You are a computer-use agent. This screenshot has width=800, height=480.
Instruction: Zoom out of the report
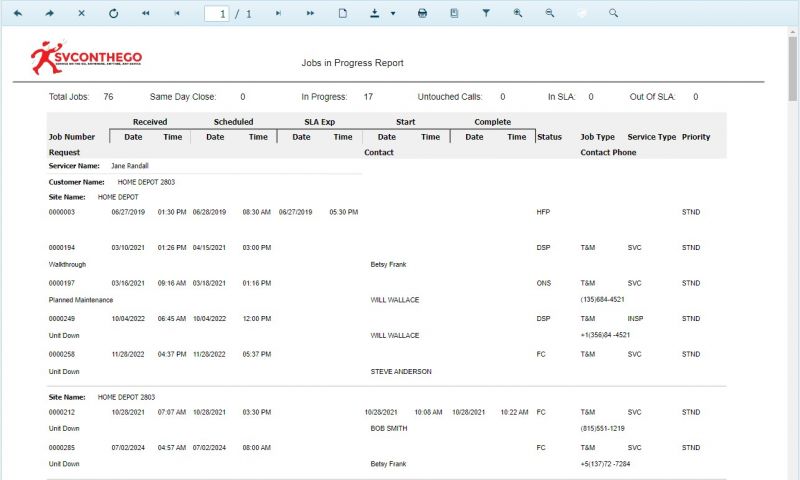pyautogui.click(x=549, y=13)
